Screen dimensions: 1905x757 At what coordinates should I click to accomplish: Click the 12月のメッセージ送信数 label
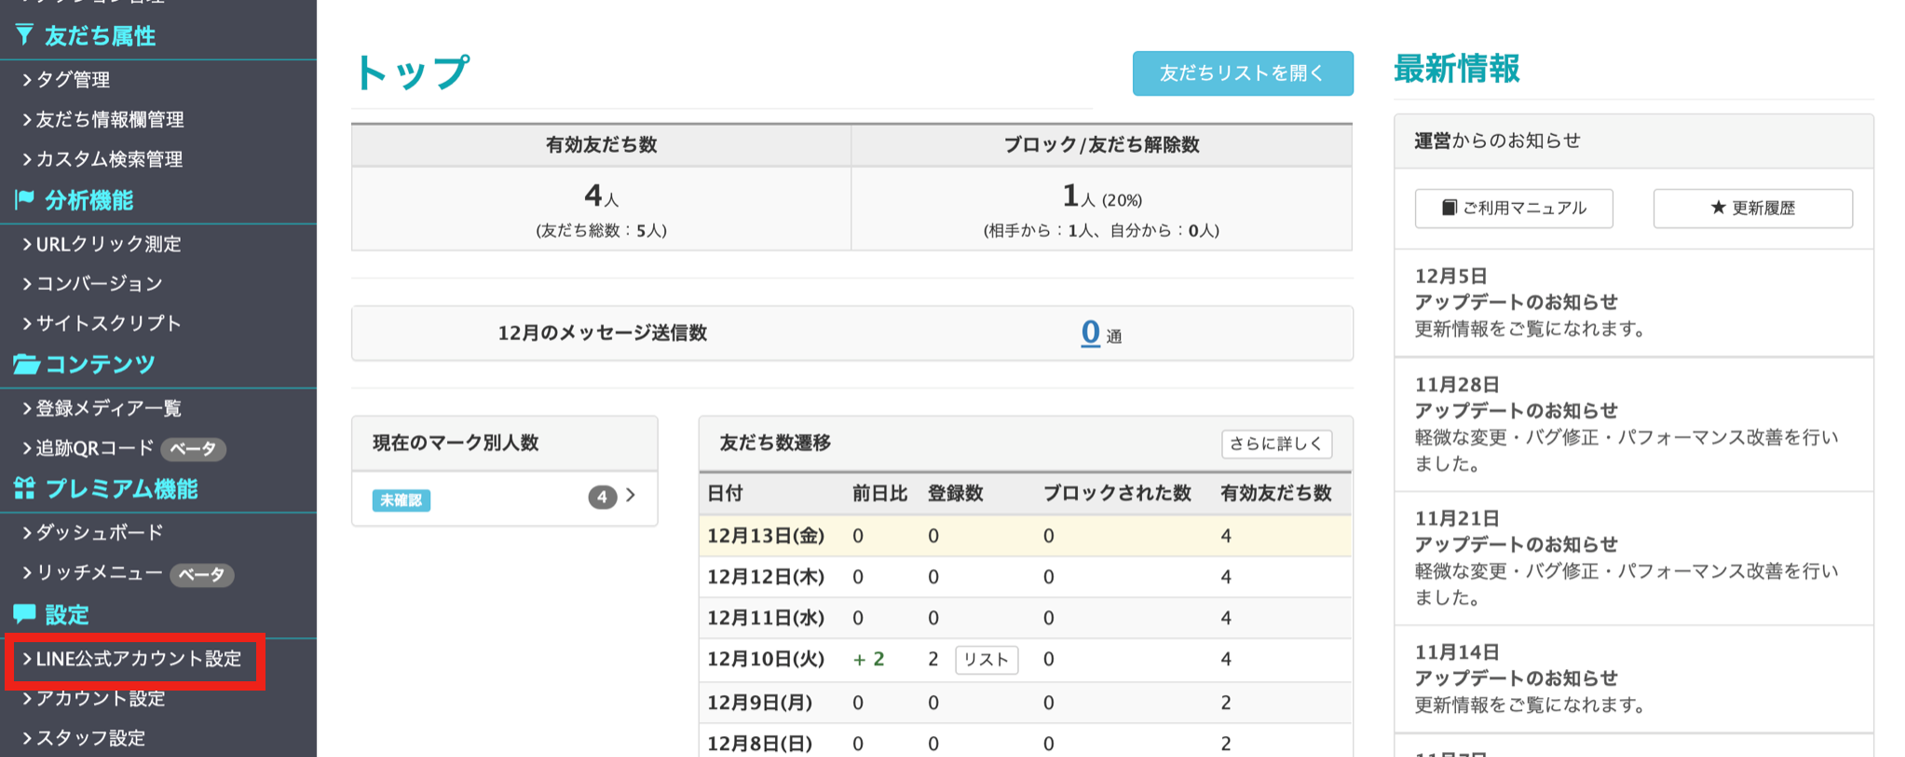pyautogui.click(x=602, y=333)
